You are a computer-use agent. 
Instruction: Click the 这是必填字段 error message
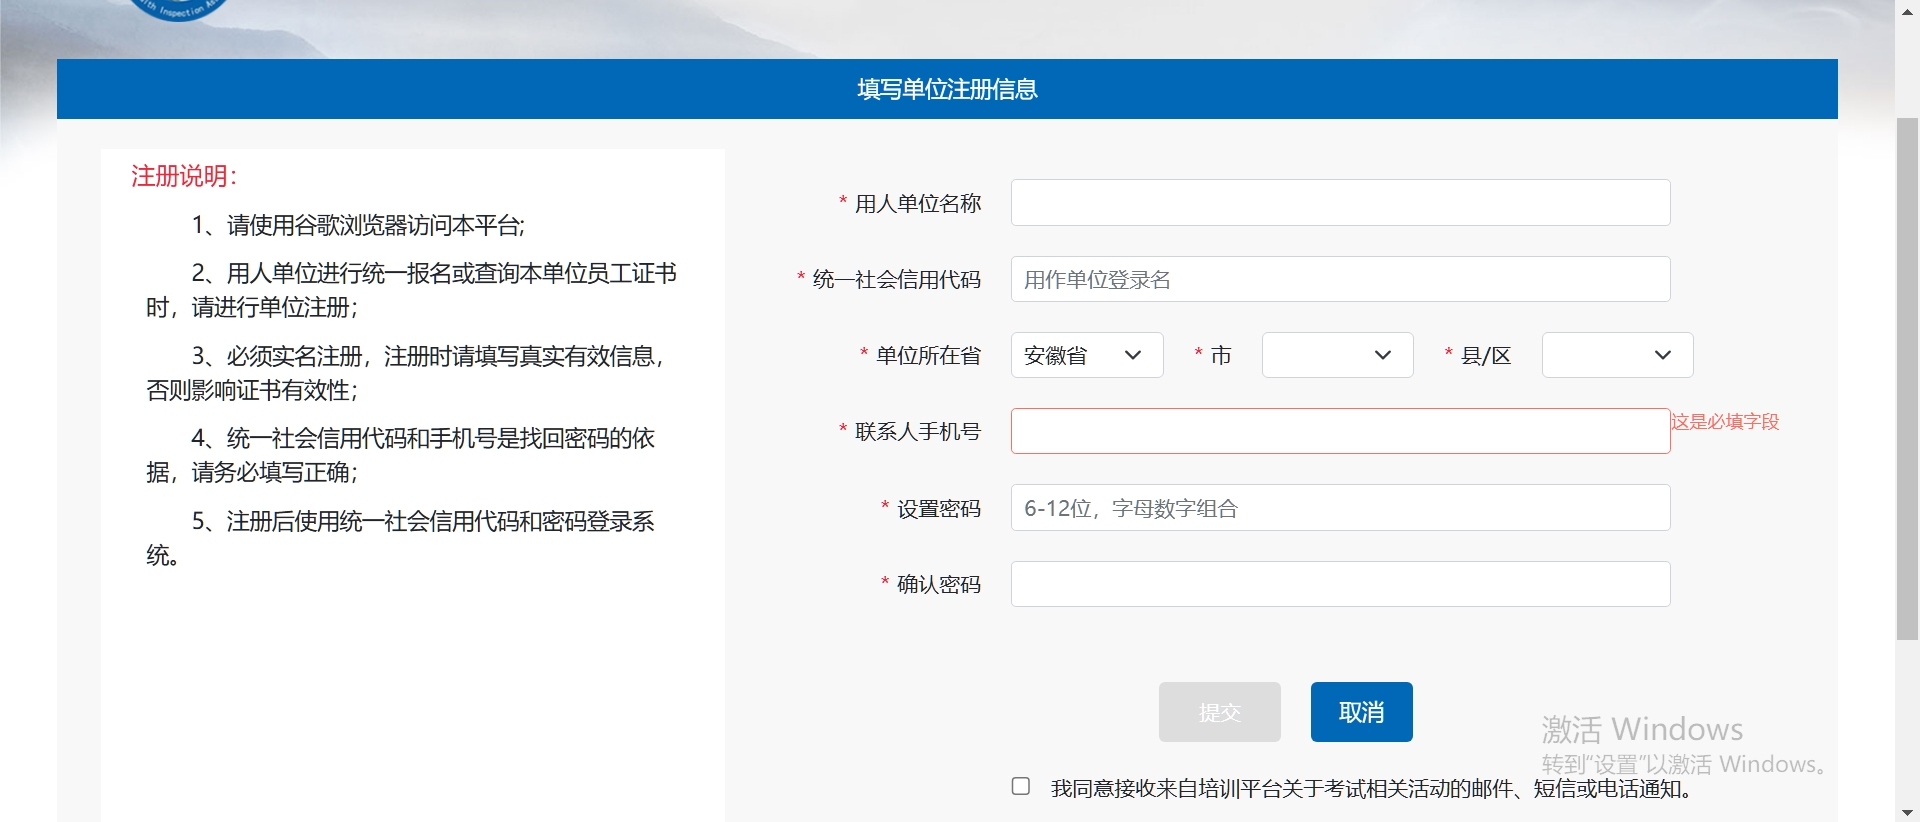1725,422
